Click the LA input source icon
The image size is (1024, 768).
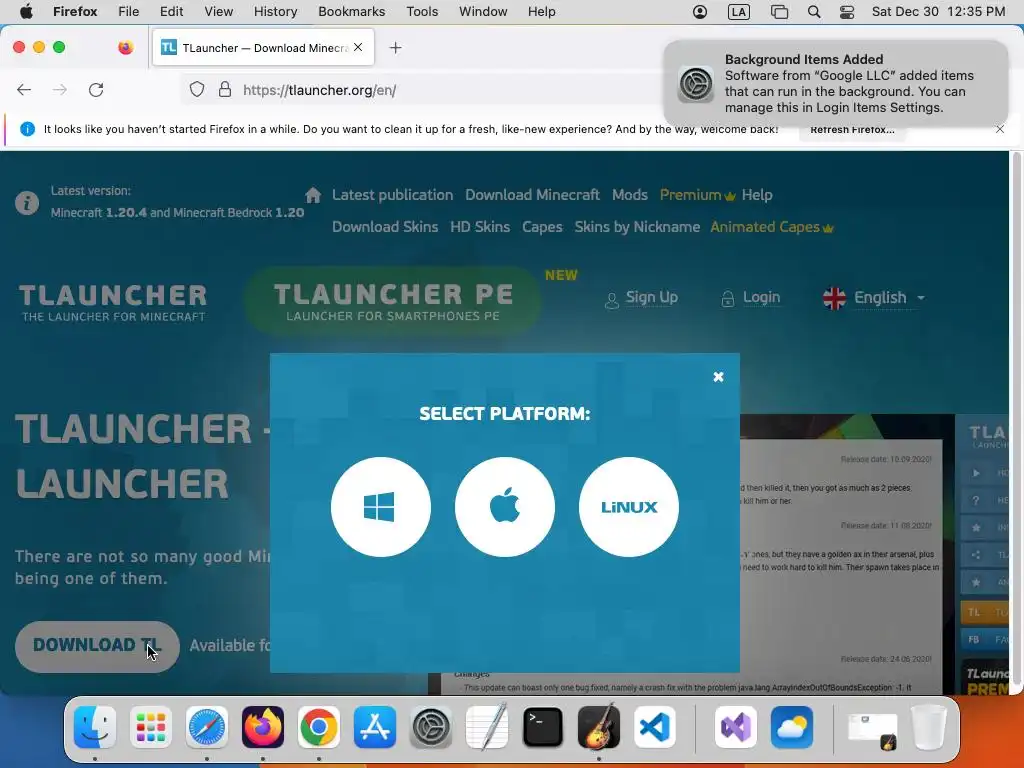pyautogui.click(x=739, y=11)
